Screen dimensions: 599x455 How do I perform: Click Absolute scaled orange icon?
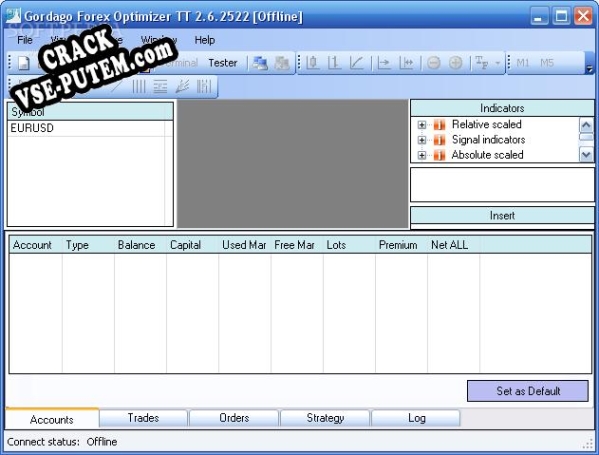click(440, 155)
